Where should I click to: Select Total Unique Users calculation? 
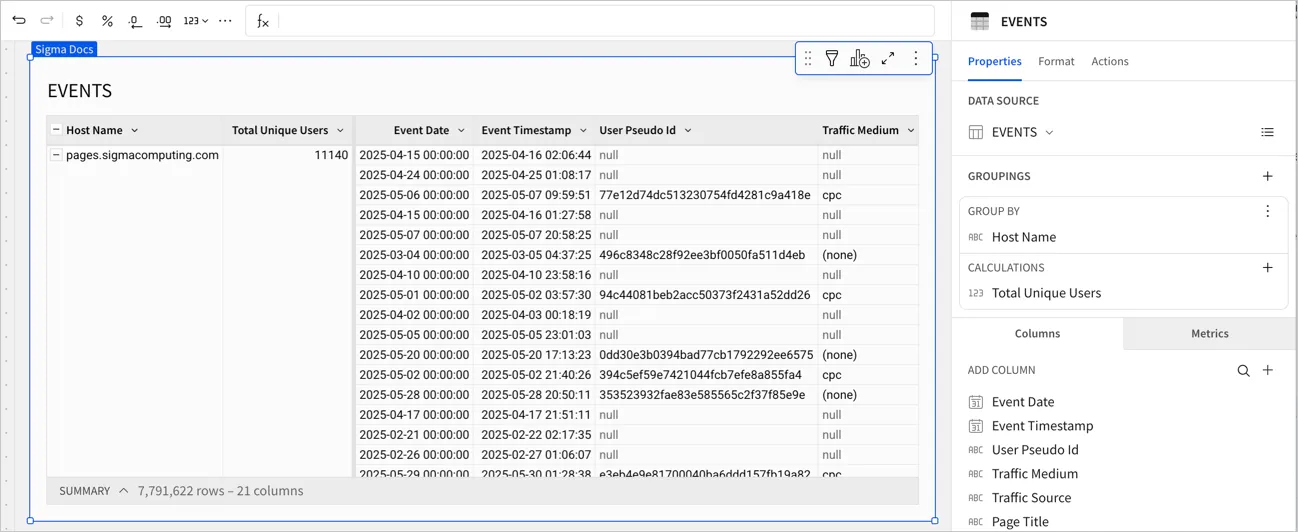click(1046, 293)
